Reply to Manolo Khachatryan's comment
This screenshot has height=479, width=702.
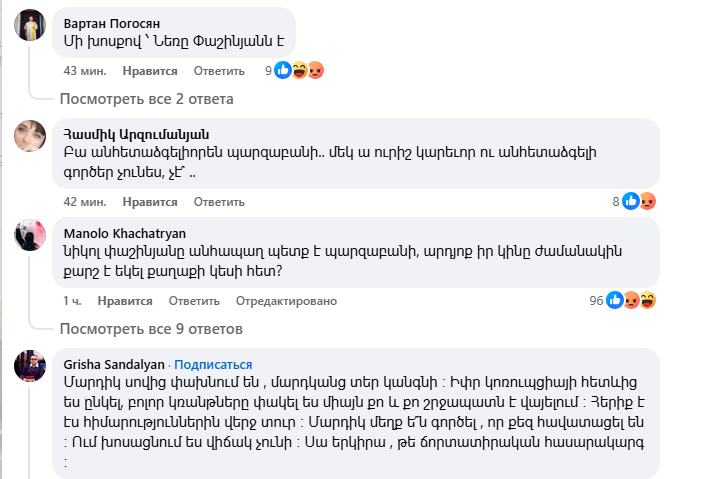click(194, 301)
